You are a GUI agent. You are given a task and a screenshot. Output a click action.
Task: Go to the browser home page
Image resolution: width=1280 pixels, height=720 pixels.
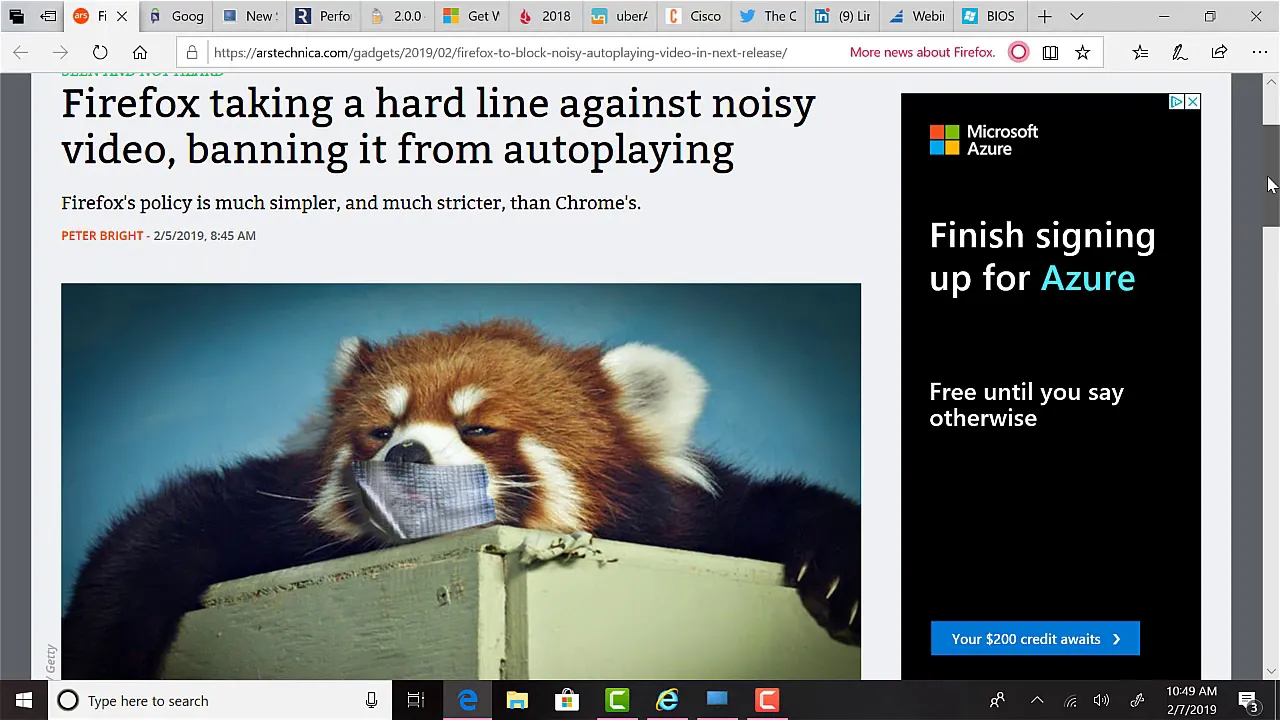point(140,52)
